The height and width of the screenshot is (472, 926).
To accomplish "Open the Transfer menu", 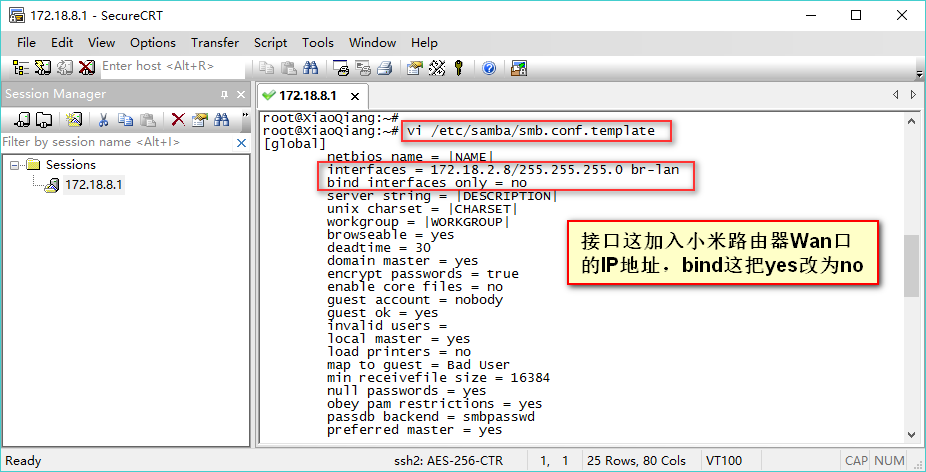I will [215, 43].
